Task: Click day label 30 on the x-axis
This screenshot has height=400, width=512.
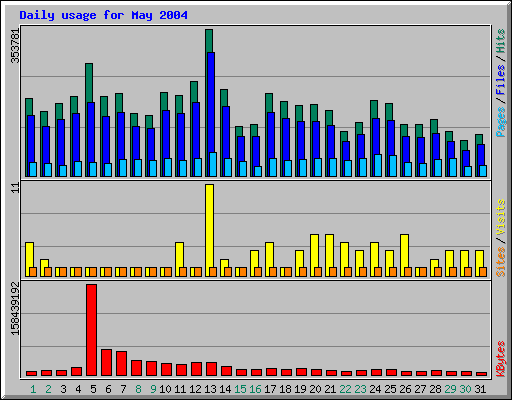Action: coord(465,389)
